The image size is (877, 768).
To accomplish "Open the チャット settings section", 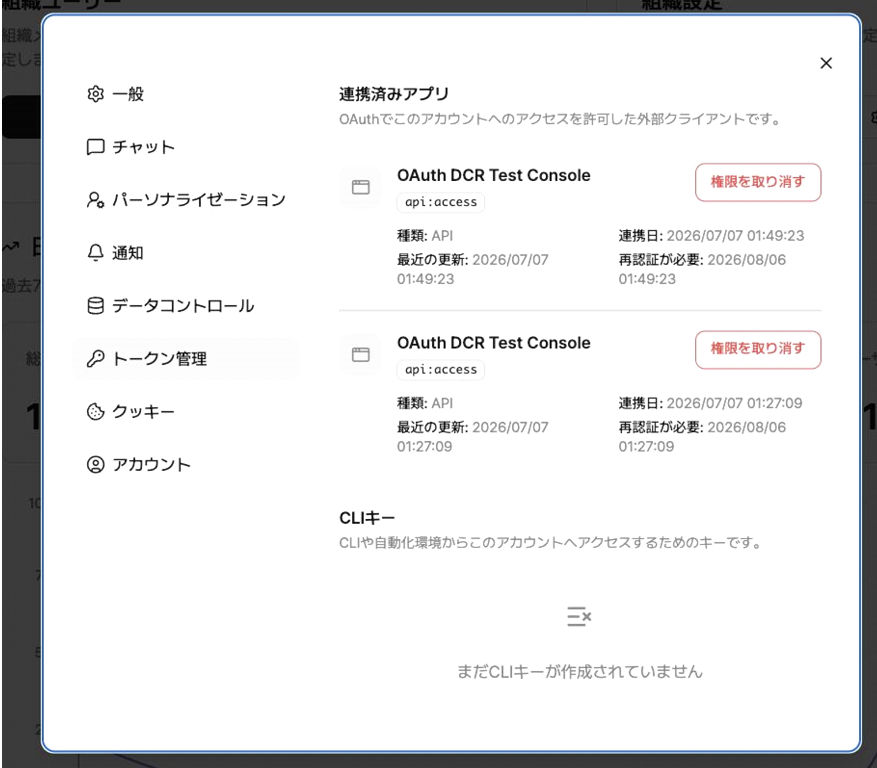I will 186,147.
